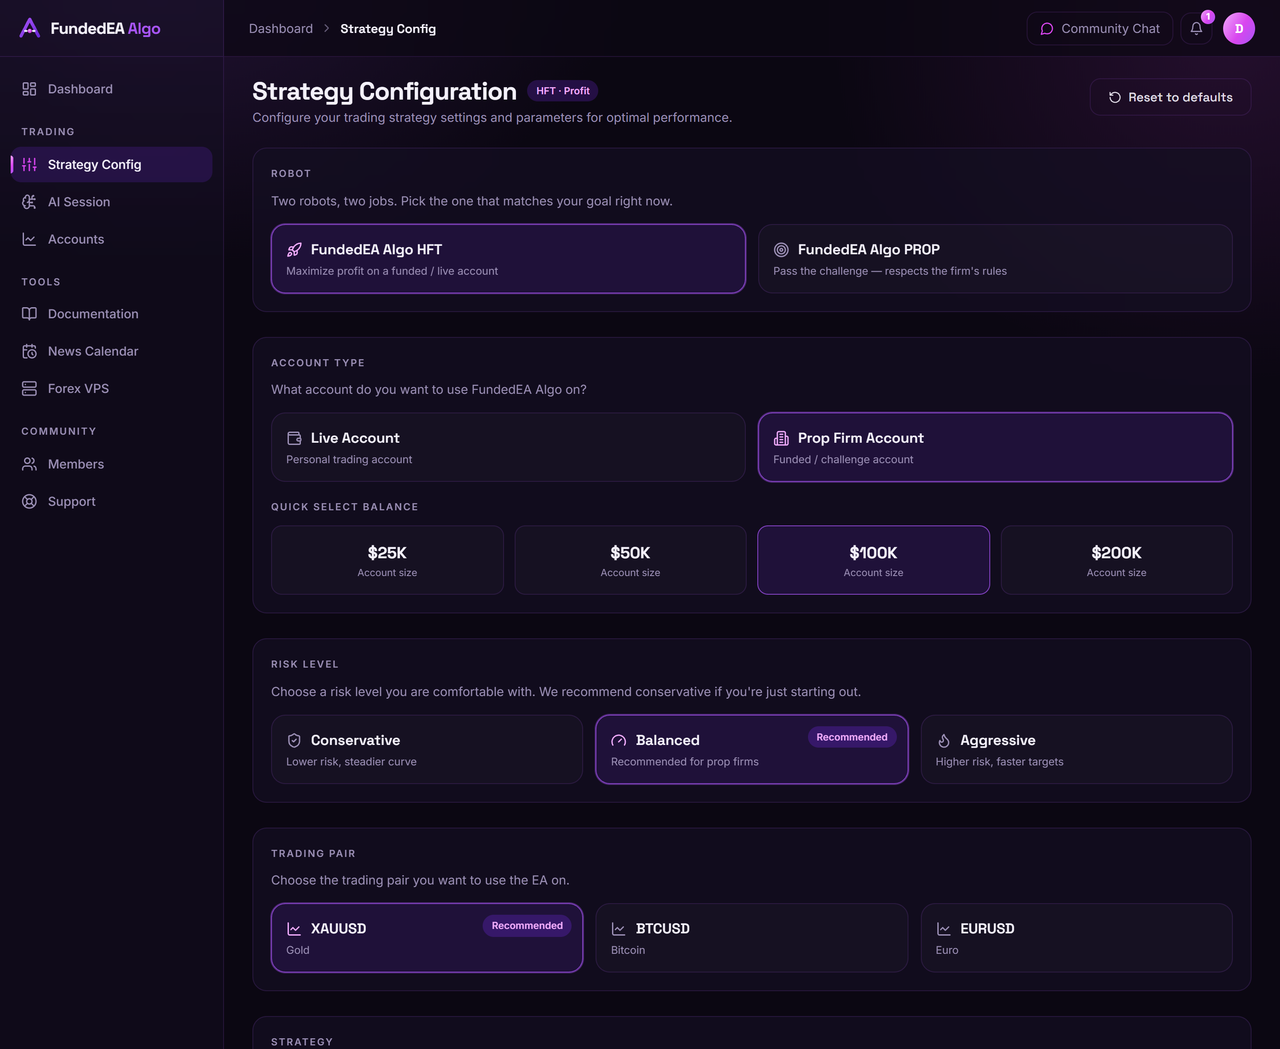Image resolution: width=1280 pixels, height=1049 pixels.
Task: Pick the $100K account size
Action: coord(874,560)
